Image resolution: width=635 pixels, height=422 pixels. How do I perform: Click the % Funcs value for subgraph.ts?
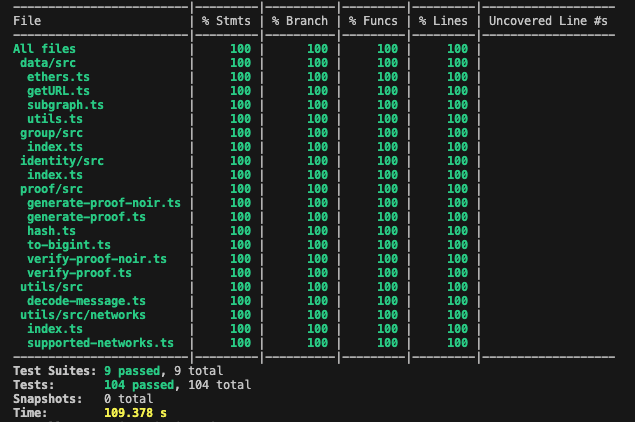coord(388,105)
